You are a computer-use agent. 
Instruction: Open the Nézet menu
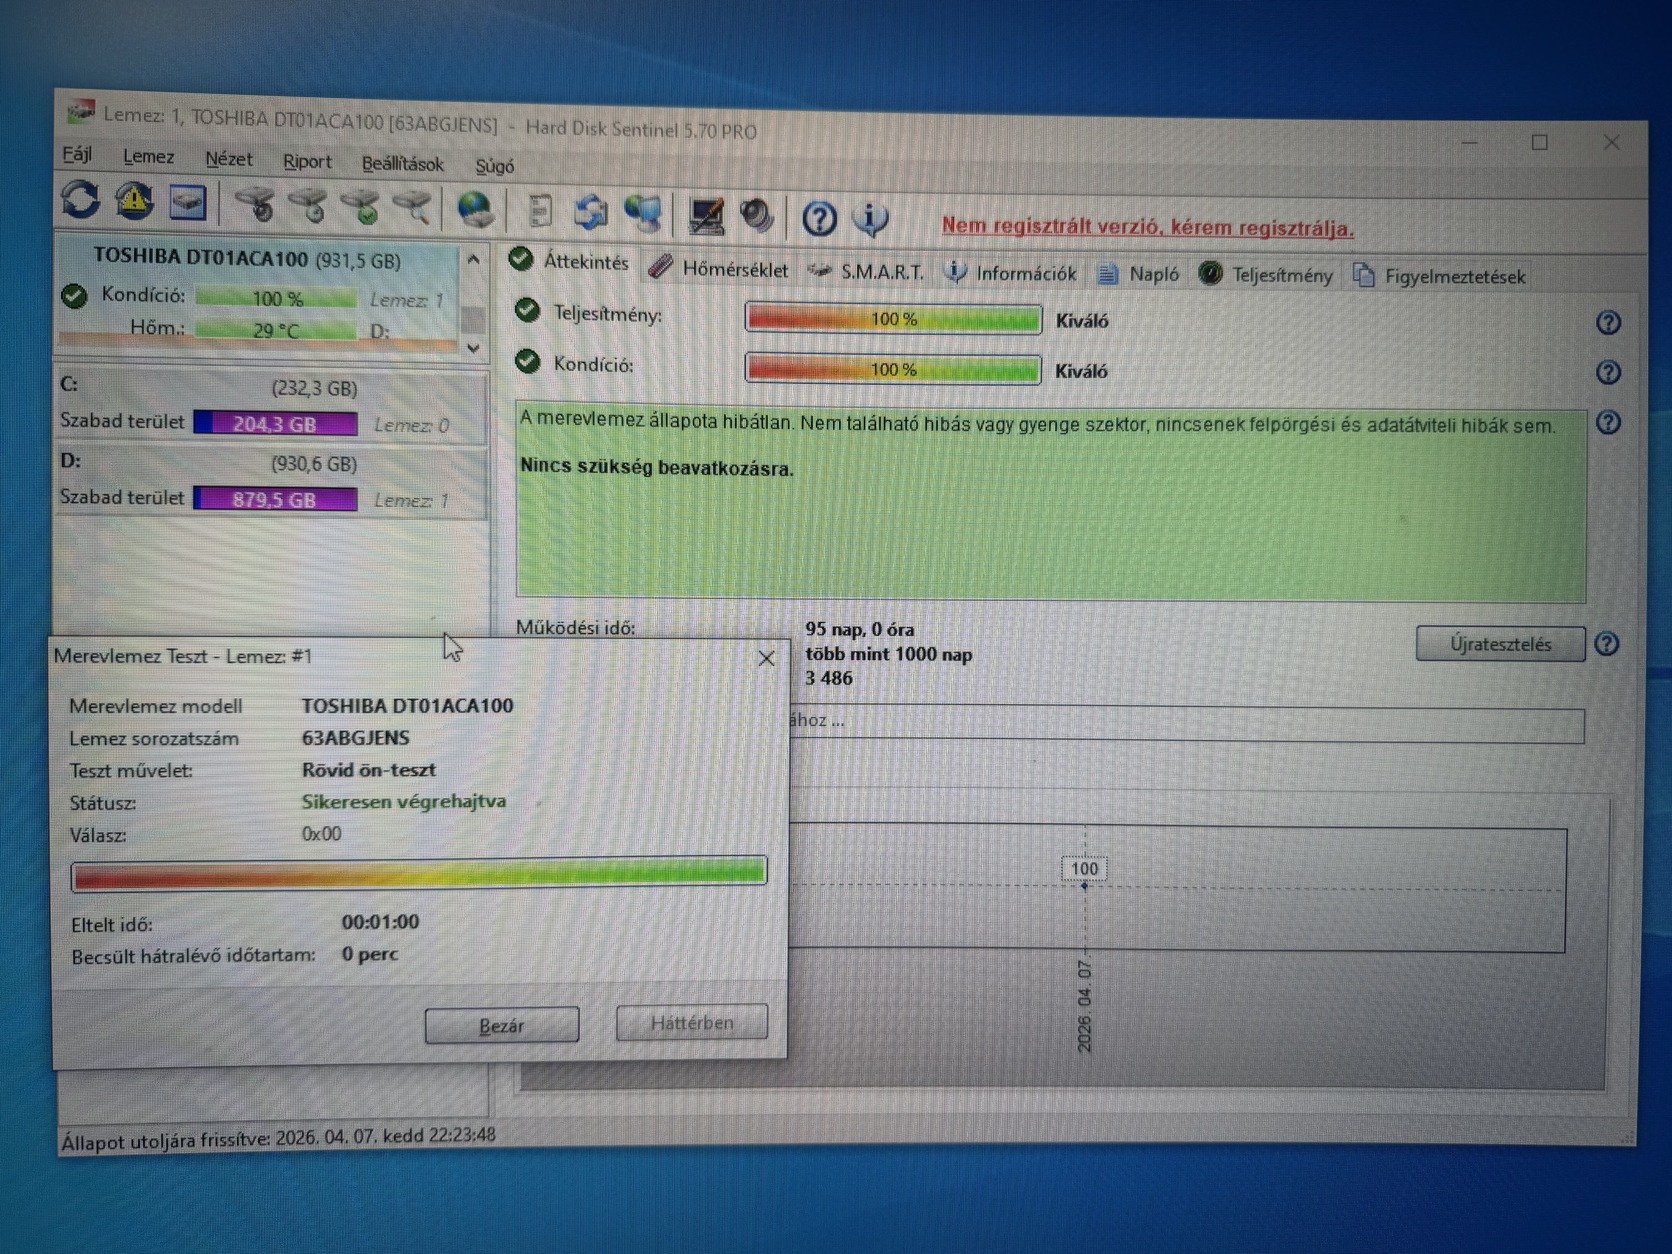228,159
